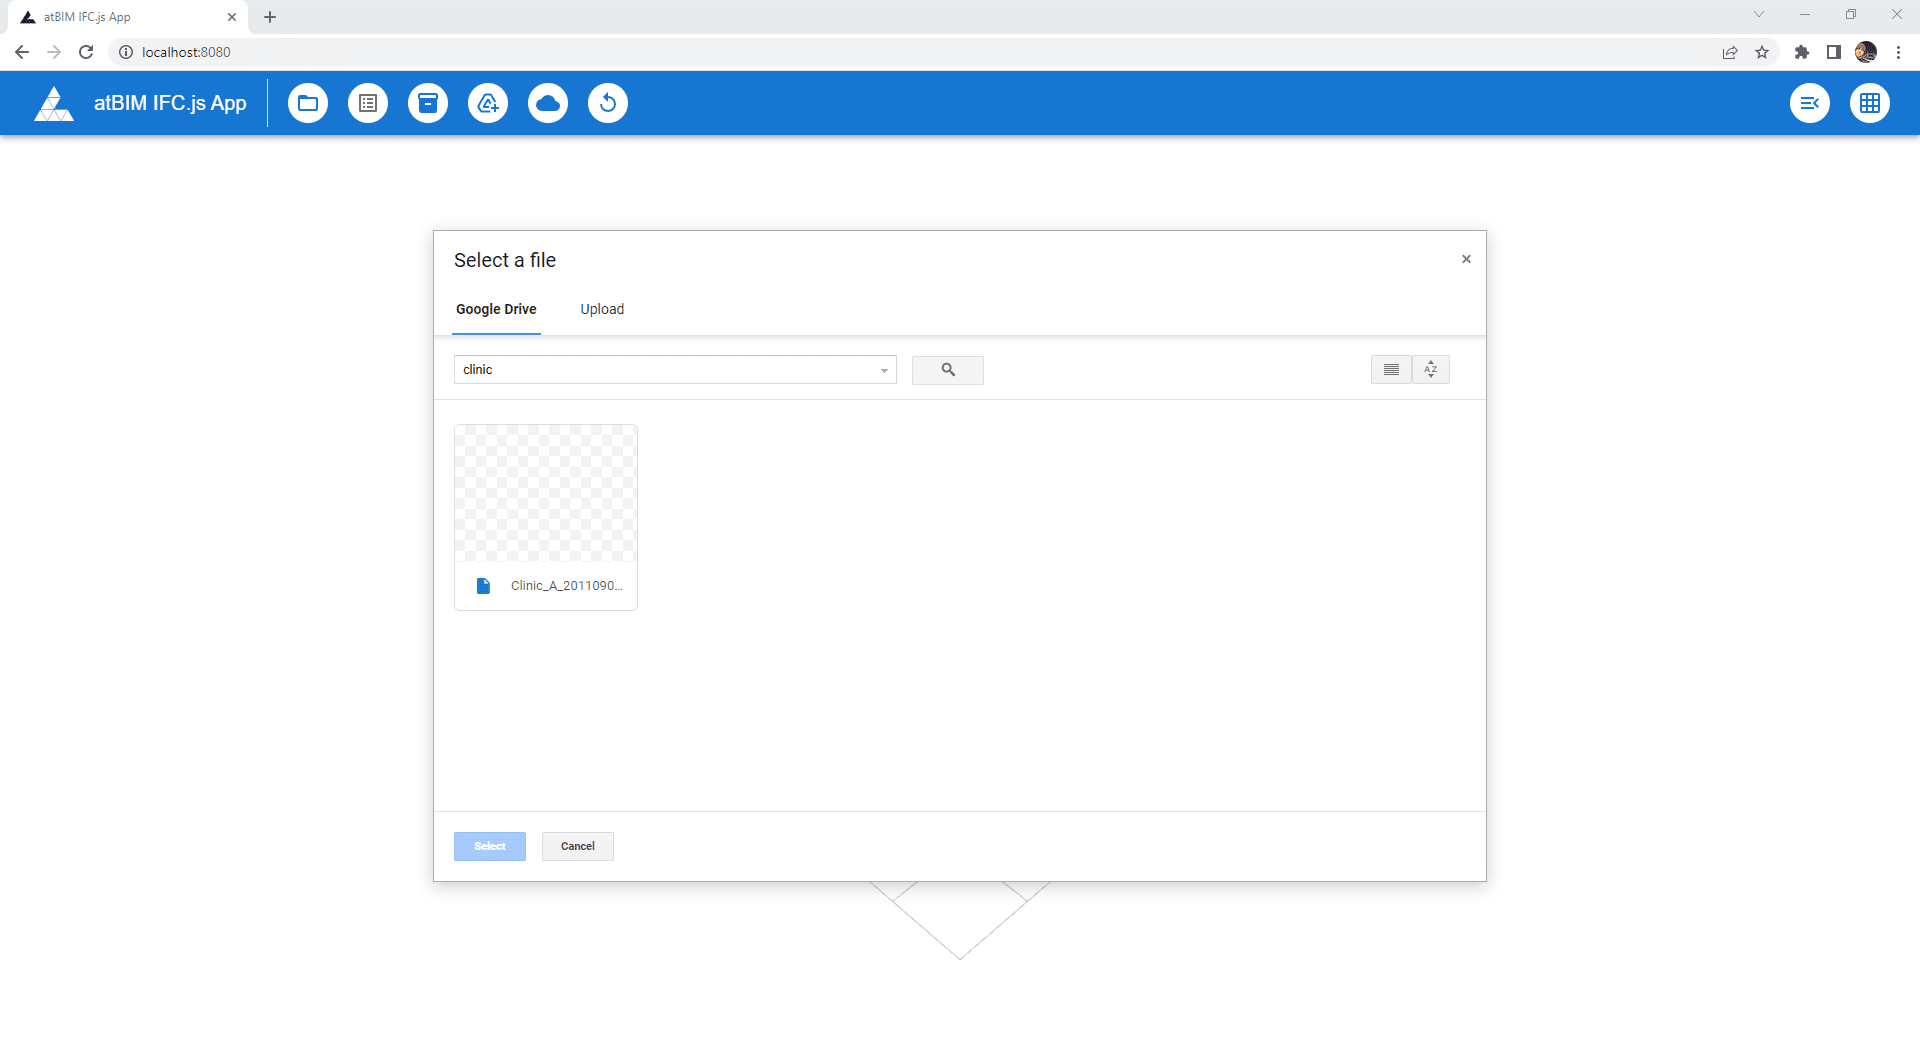Screen dimensions: 1920x1040
Task: Select the Google Drive tab
Action: [x=496, y=309]
